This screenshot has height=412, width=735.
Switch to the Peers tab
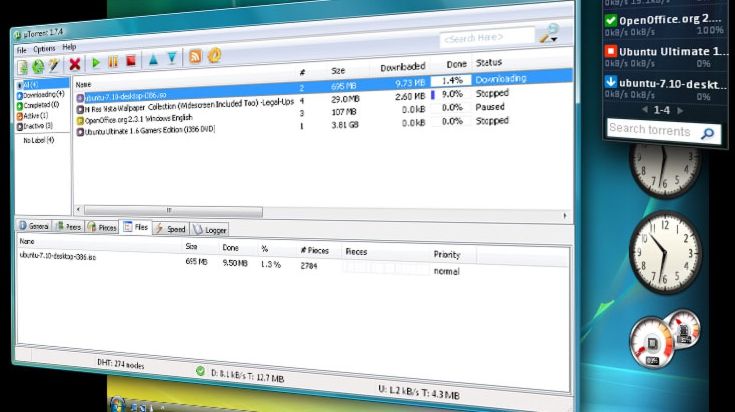pyautogui.click(x=69, y=227)
